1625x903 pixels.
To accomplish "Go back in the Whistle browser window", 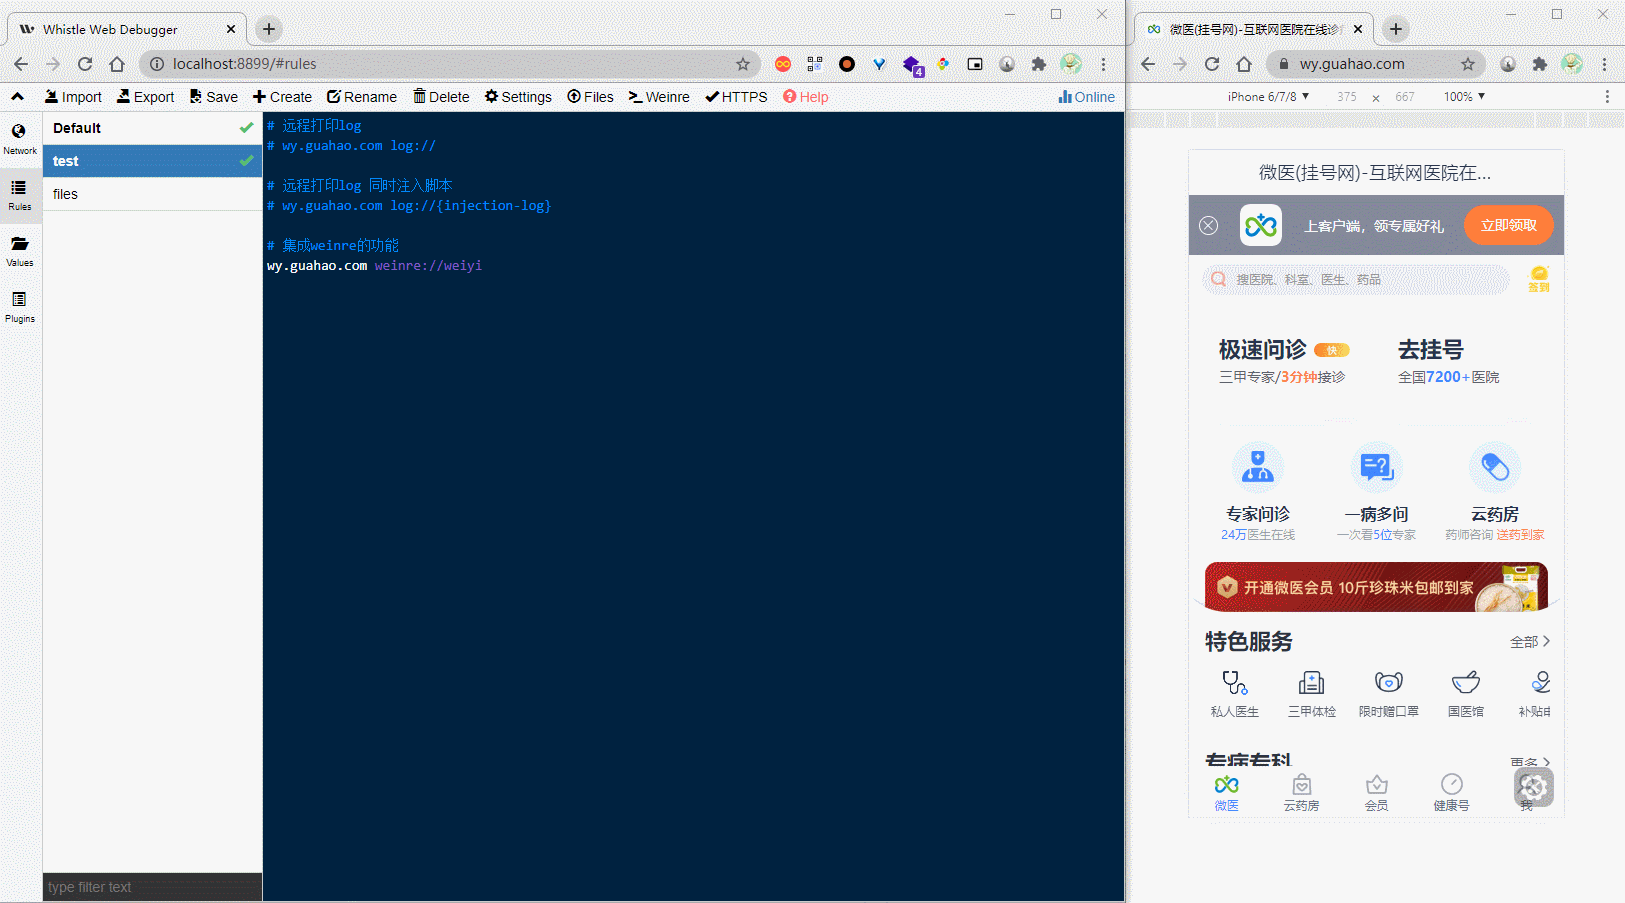I will (21, 64).
